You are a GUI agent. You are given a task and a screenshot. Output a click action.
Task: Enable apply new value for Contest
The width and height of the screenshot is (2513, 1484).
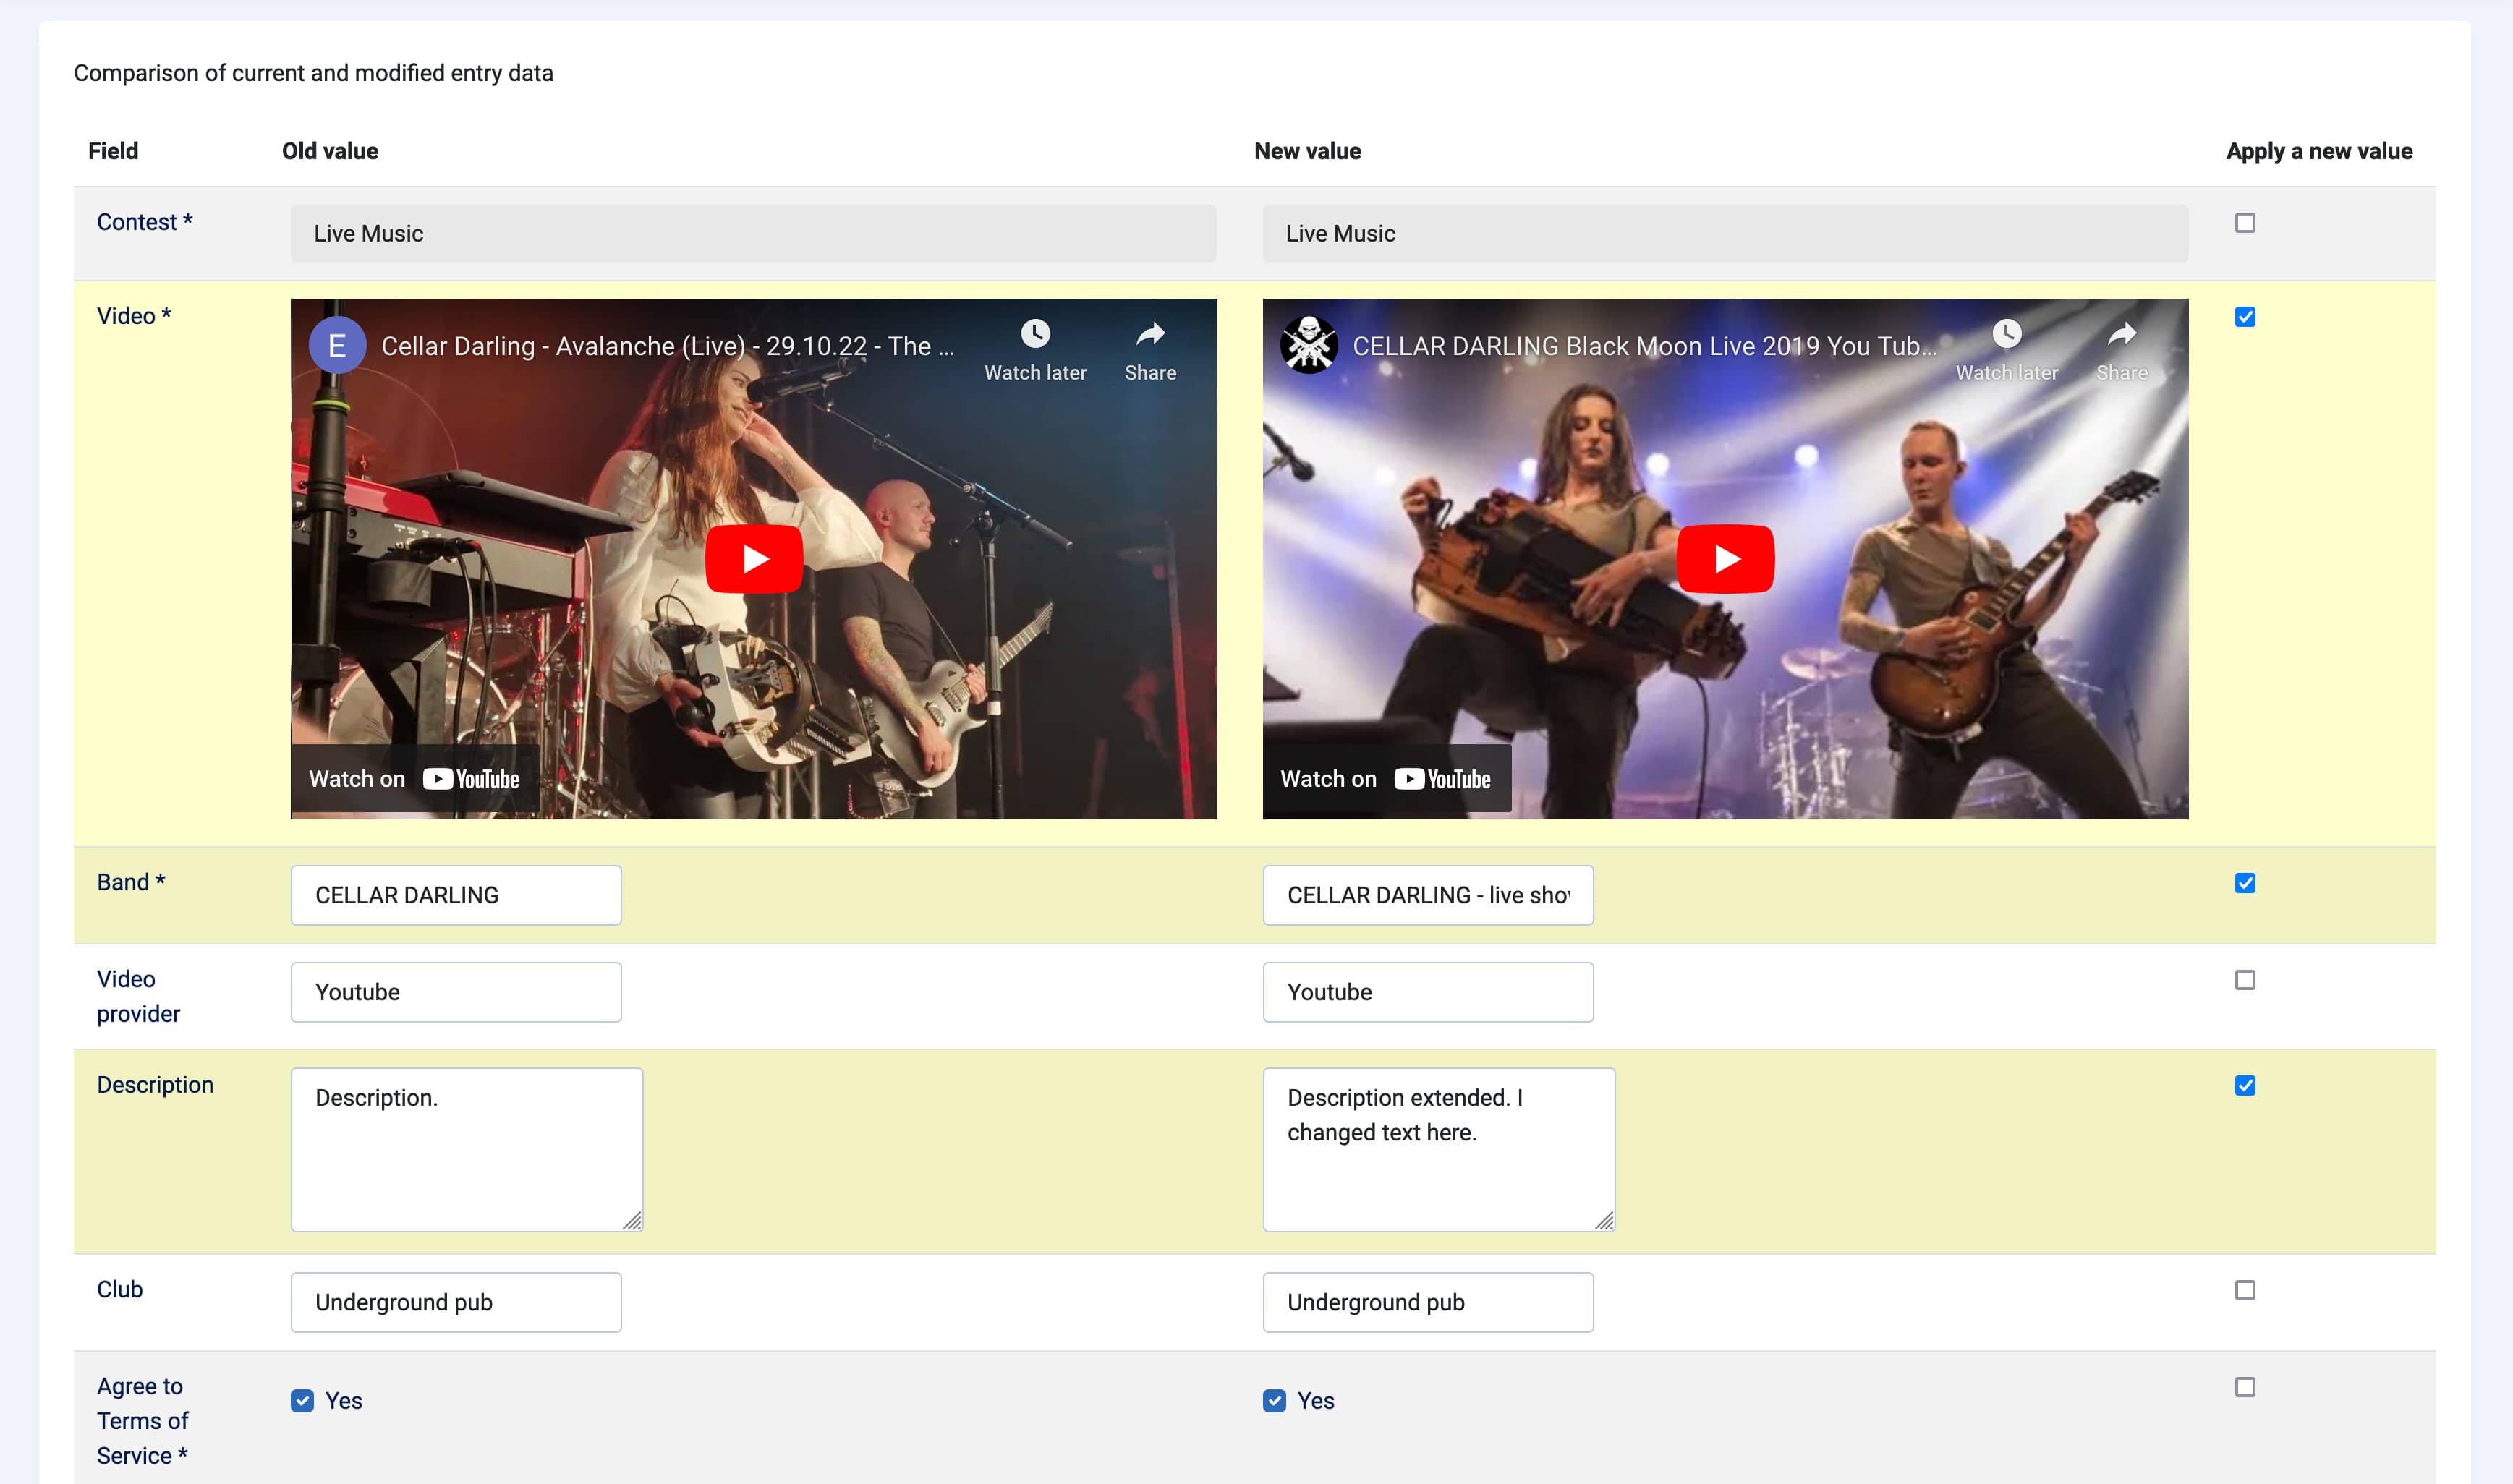tap(2245, 223)
